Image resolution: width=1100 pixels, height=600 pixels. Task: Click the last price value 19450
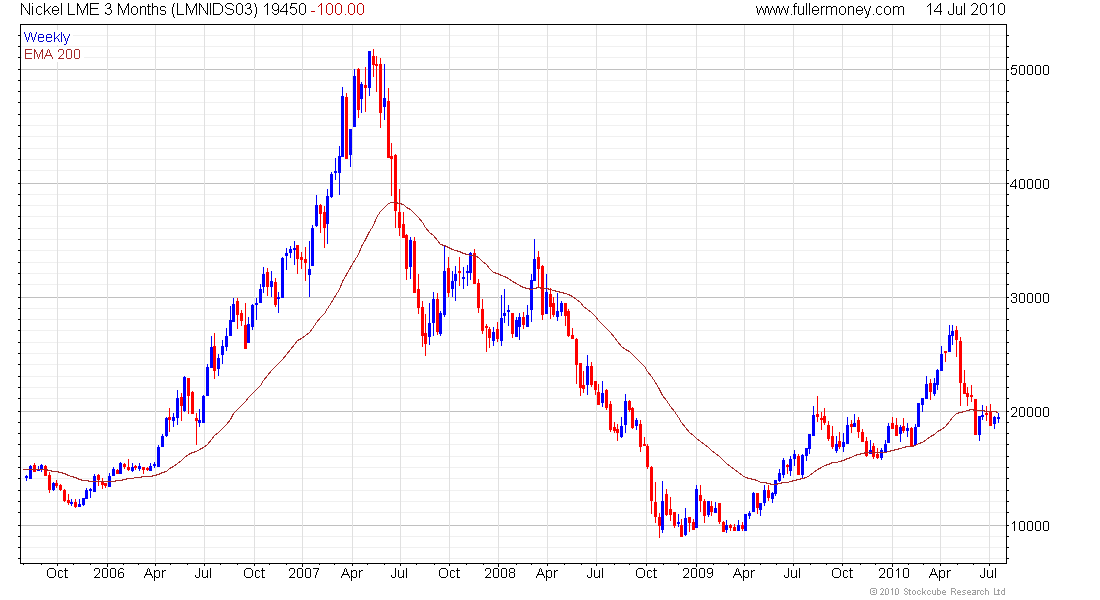coord(285,10)
